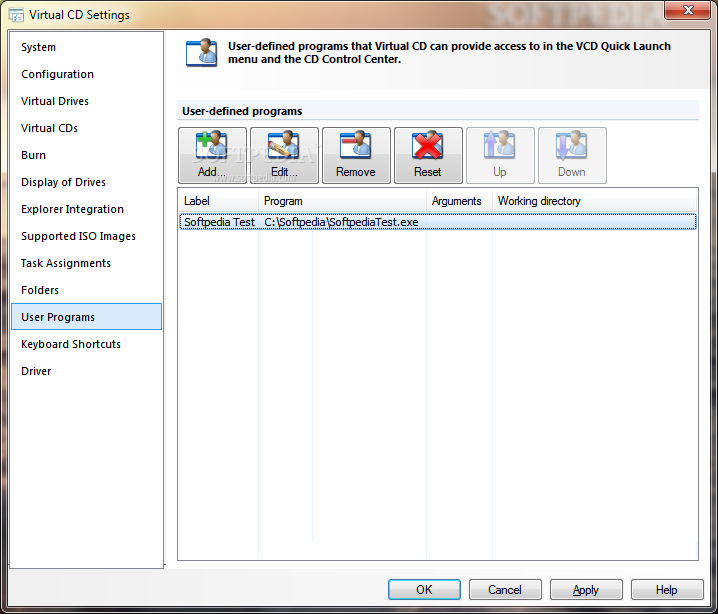Click the User Programs header icon
Screen dimensions: 718x614
coord(201,53)
